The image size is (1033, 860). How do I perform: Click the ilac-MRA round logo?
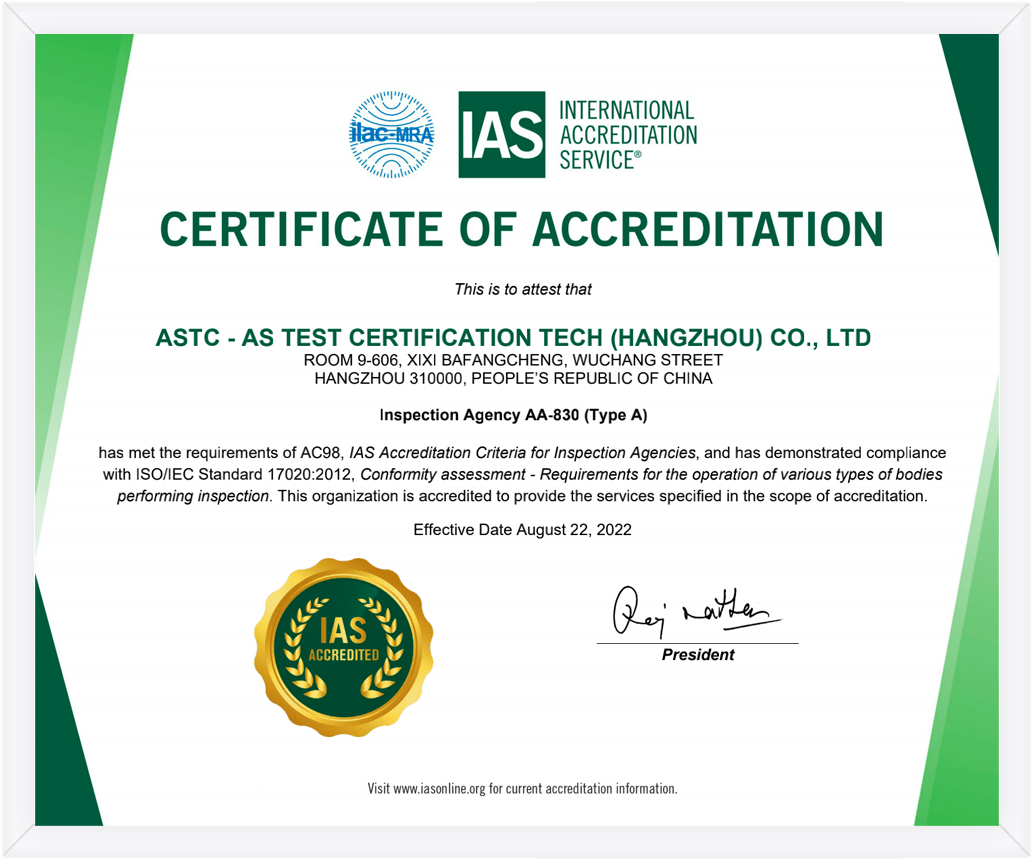[392, 135]
